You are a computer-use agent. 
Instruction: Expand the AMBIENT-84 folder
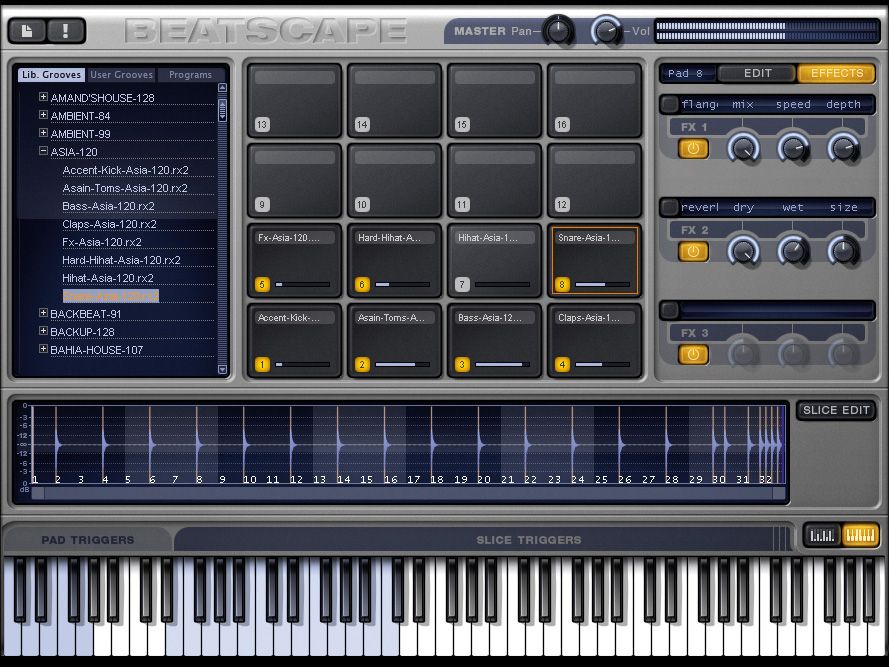click(x=43, y=115)
